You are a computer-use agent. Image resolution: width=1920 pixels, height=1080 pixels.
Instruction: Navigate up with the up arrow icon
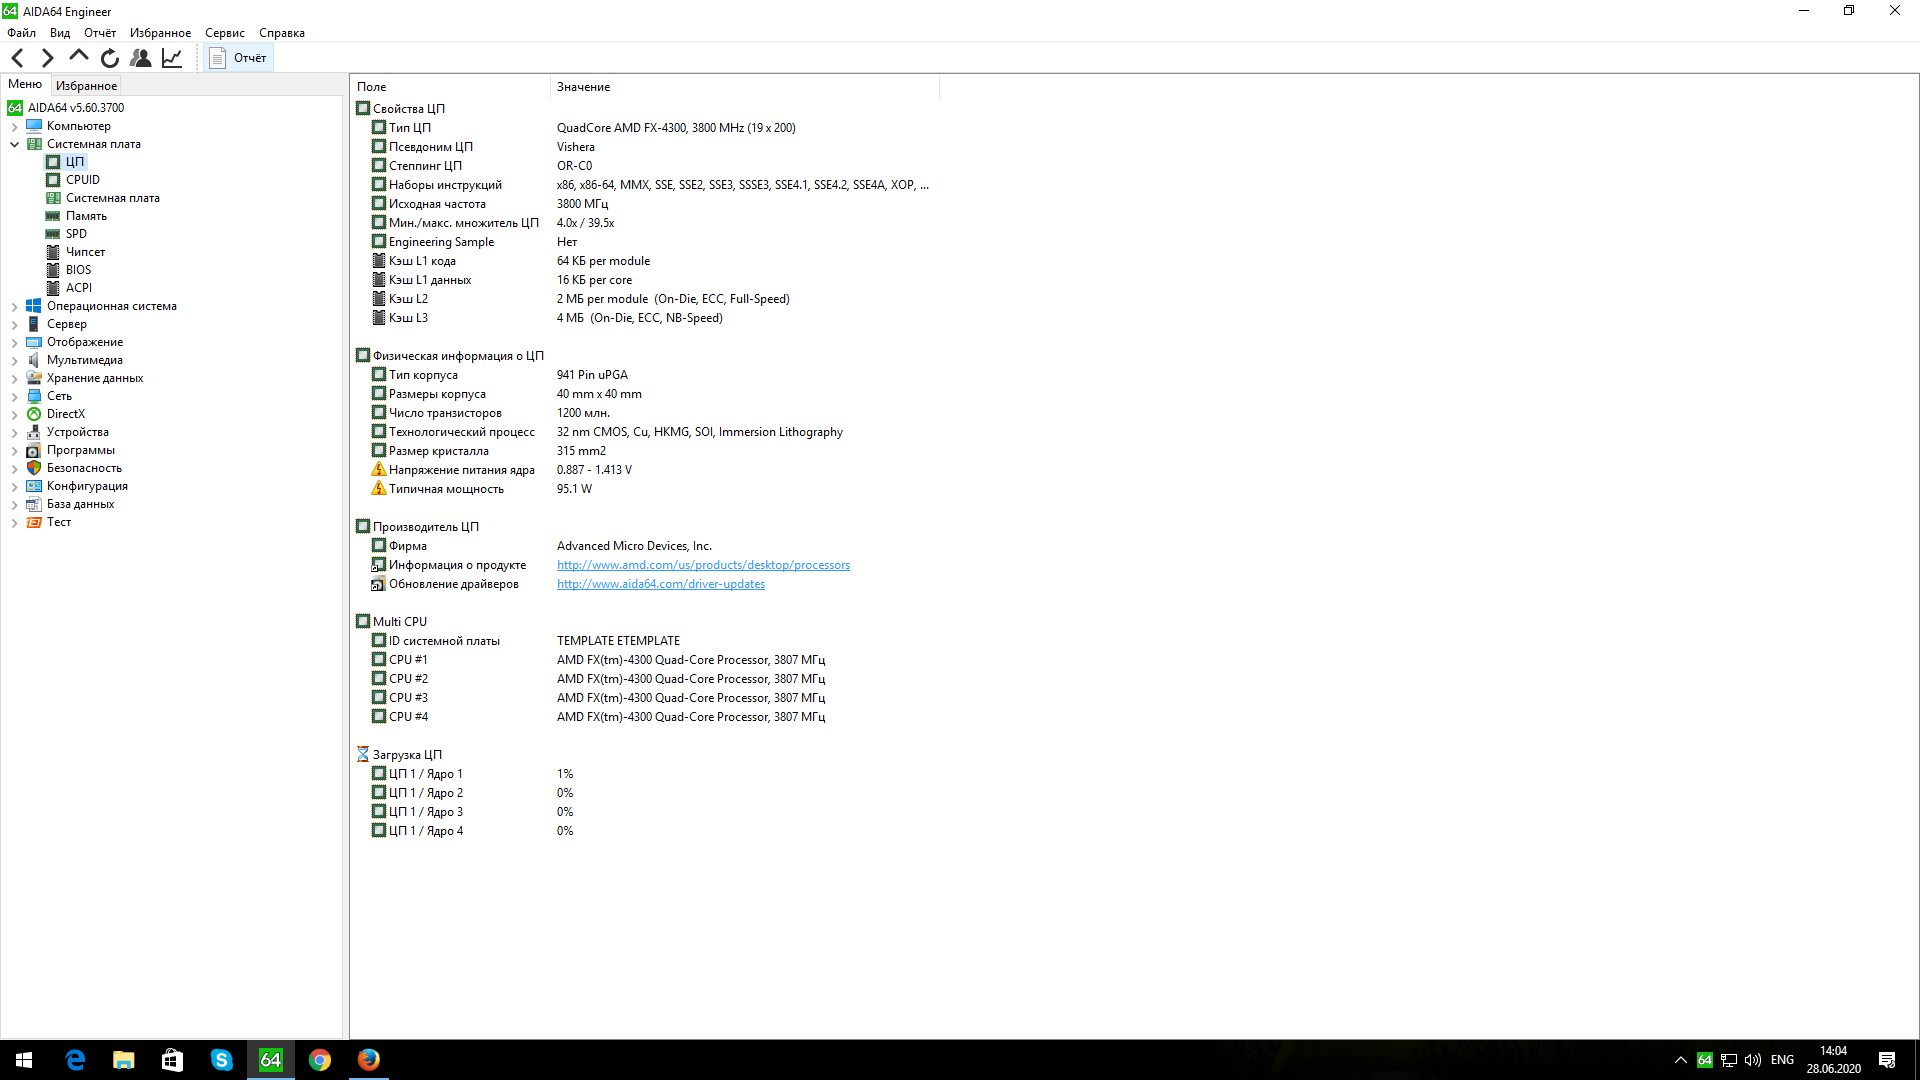click(x=78, y=57)
